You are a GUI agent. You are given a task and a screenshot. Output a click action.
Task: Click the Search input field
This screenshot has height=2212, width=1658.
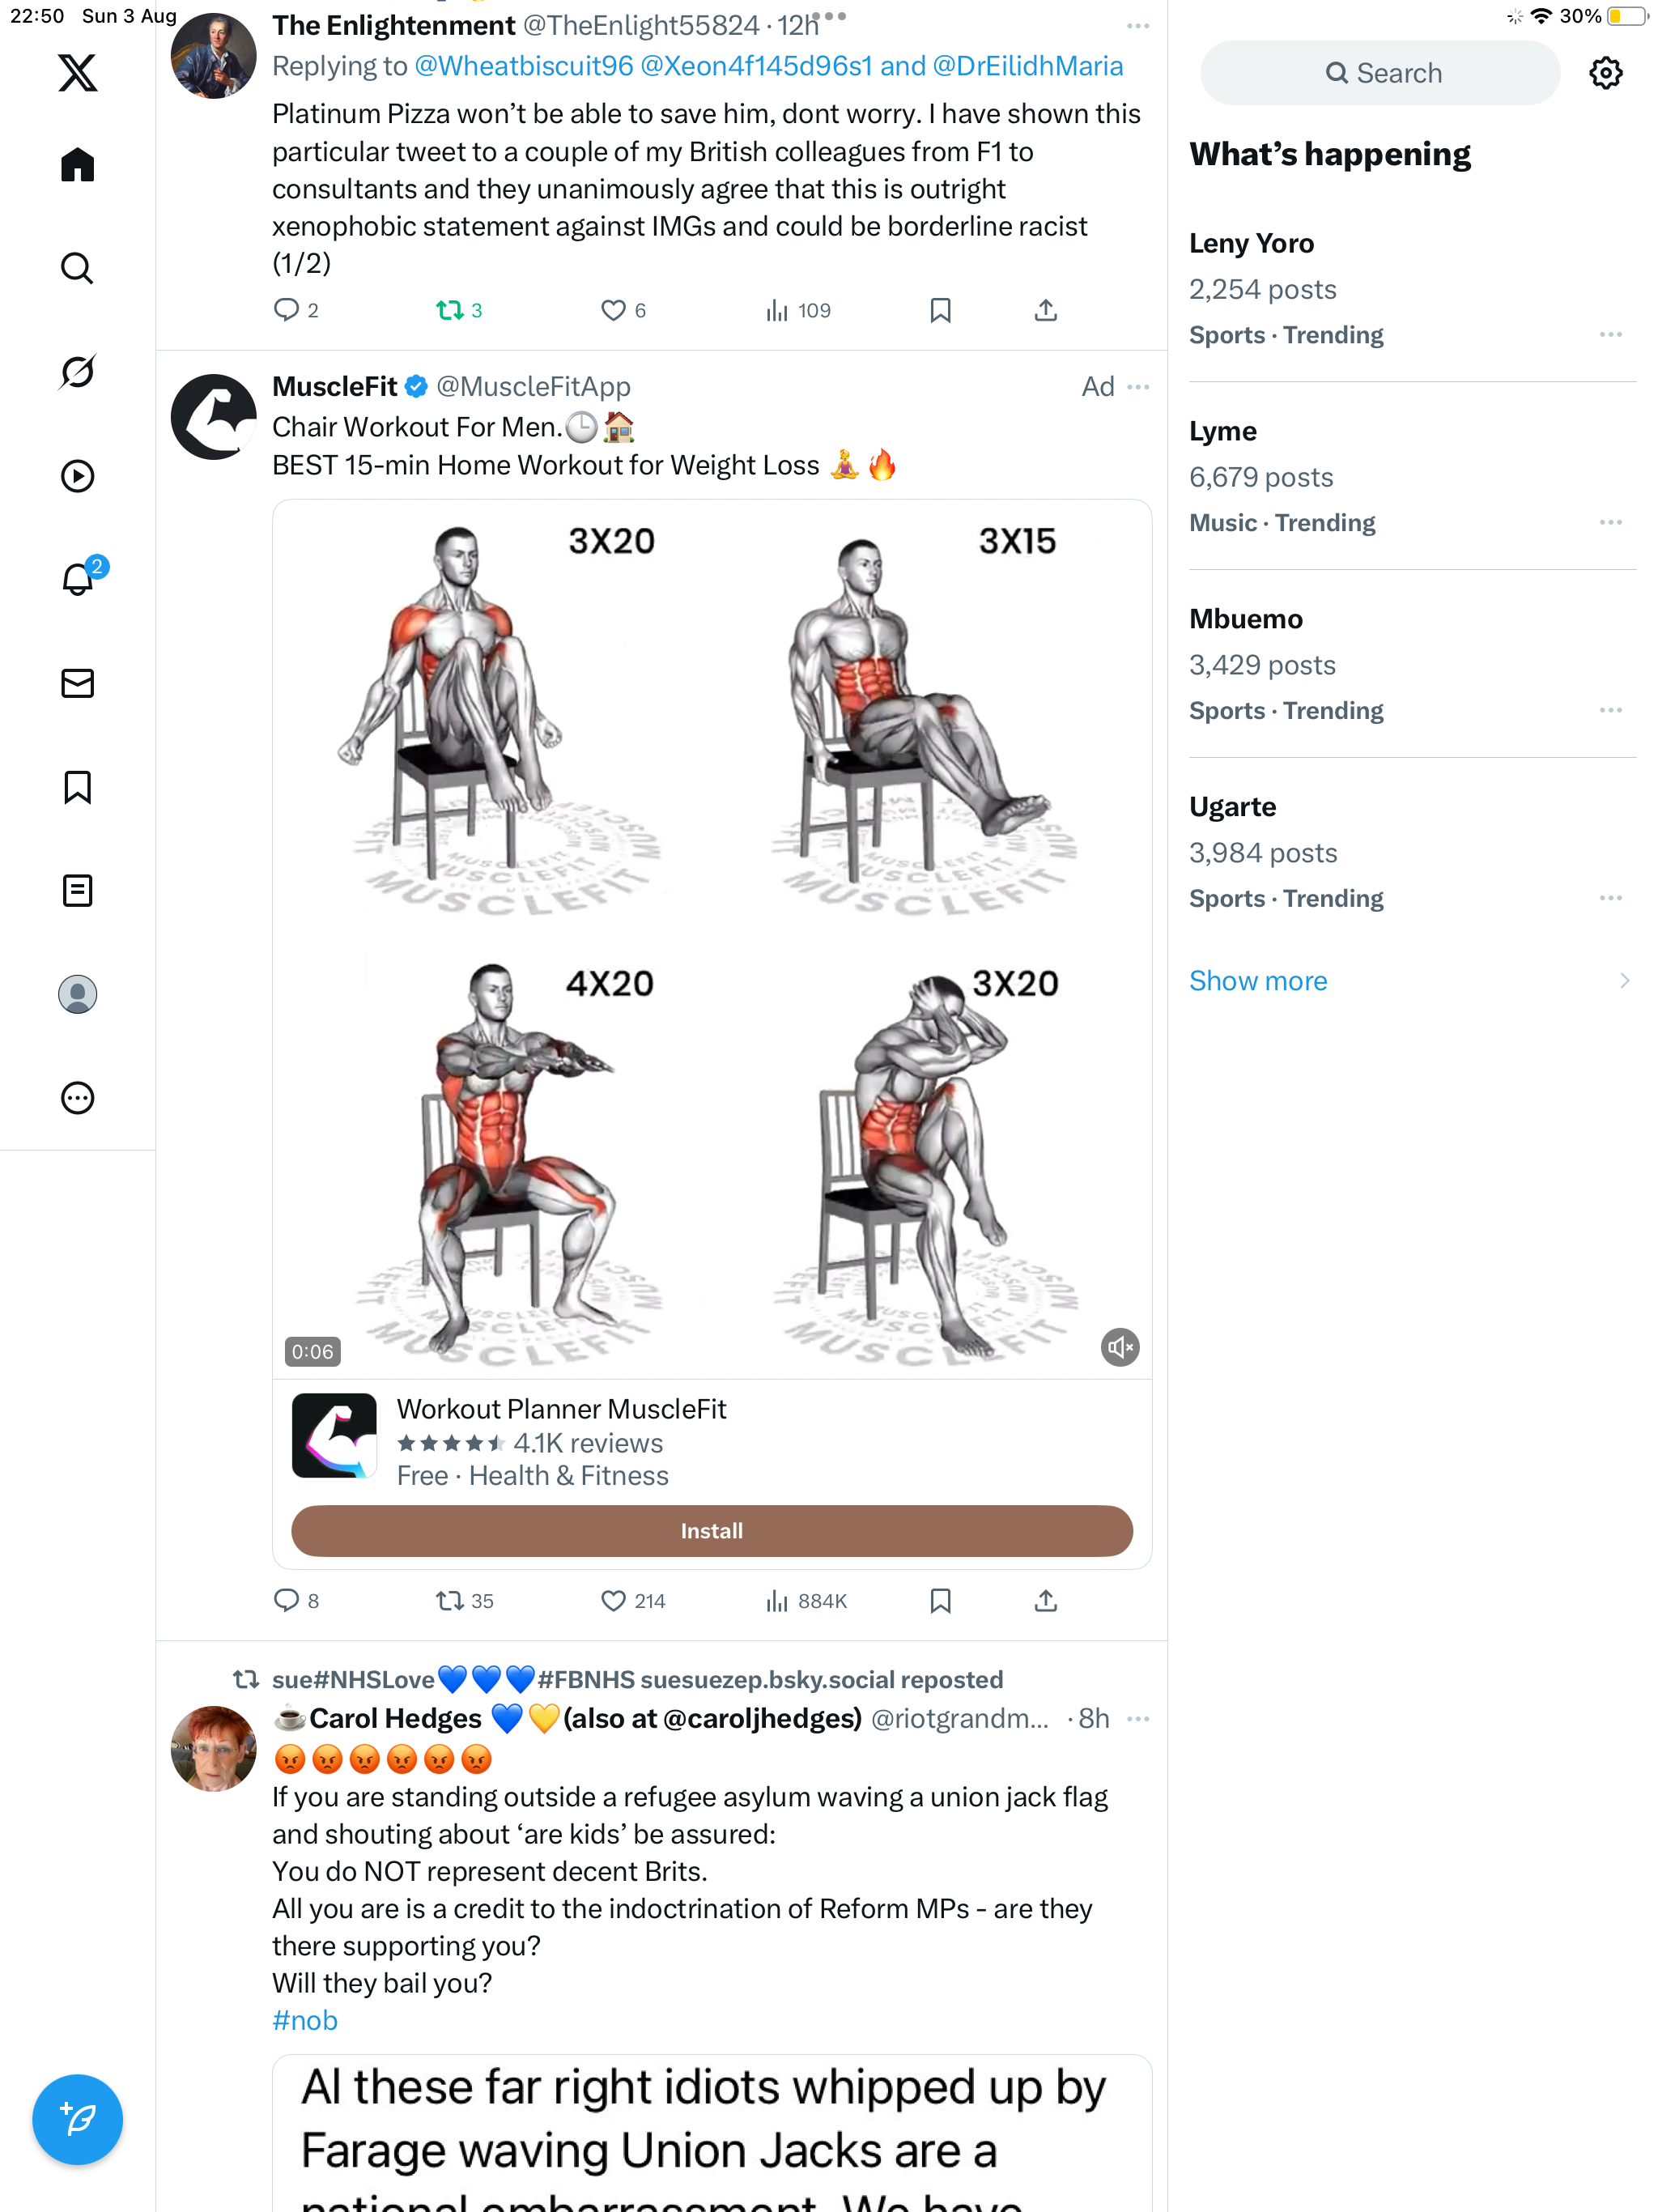(1380, 73)
